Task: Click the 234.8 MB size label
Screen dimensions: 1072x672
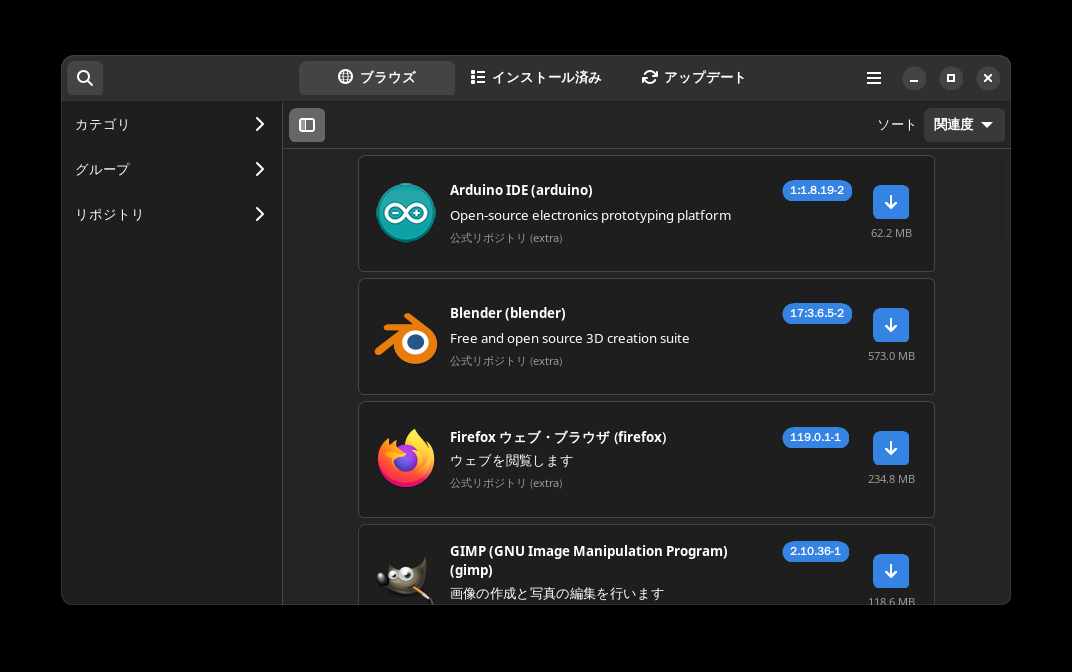Action: click(x=892, y=479)
